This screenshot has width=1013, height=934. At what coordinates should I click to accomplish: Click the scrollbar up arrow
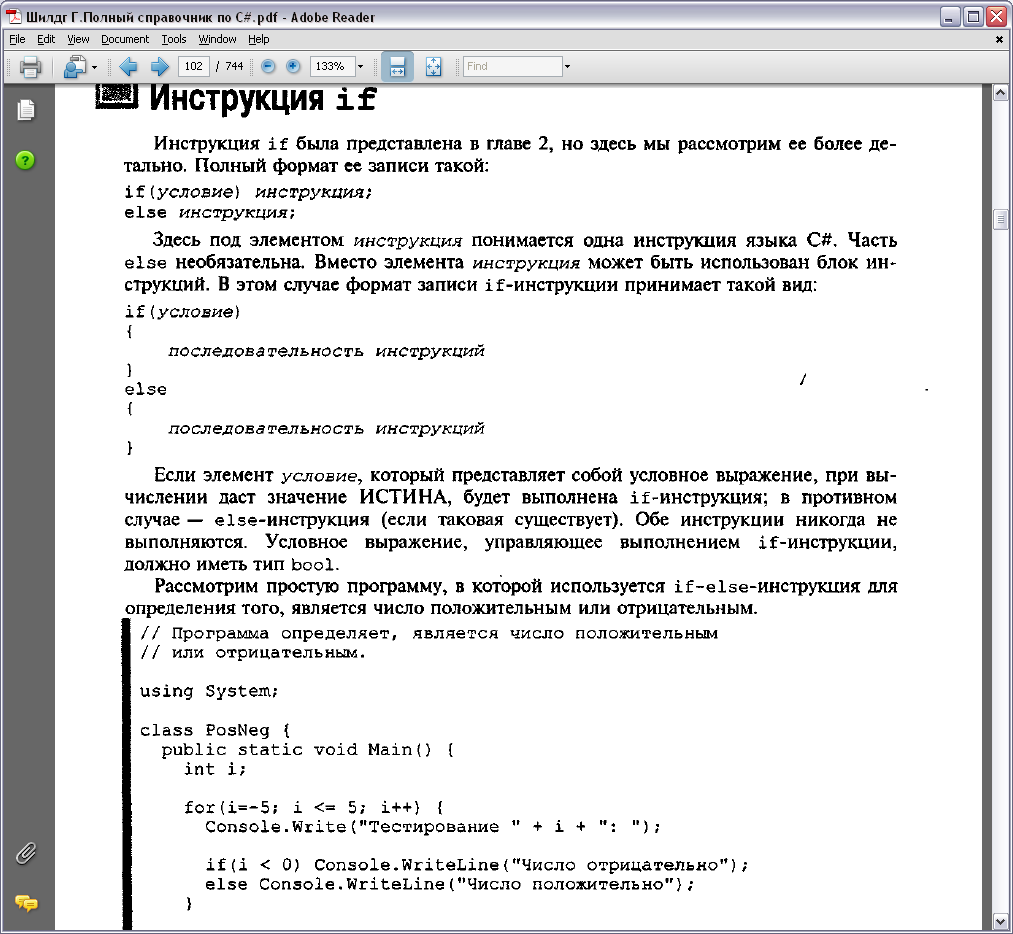pos(1000,93)
